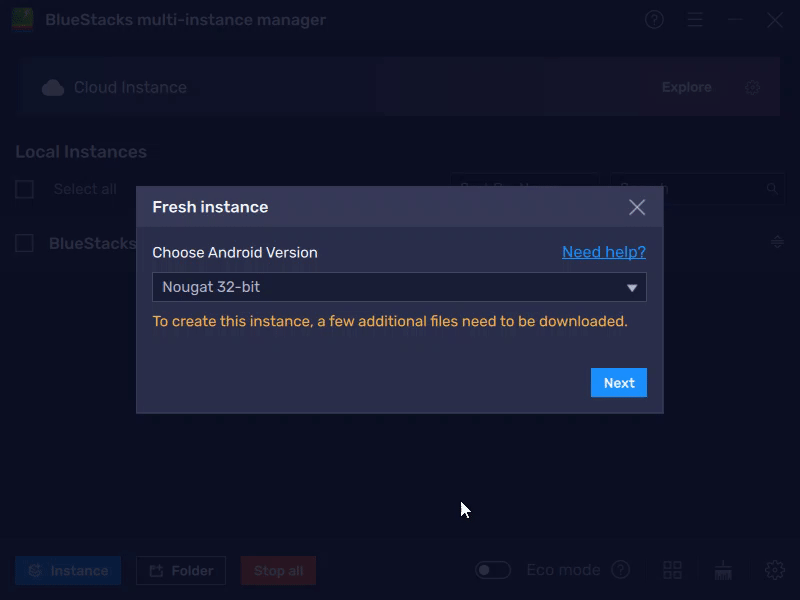Viewport: 800px width, 600px height.
Task: Open the settings gear at bottom right
Action: pyautogui.click(x=774, y=570)
